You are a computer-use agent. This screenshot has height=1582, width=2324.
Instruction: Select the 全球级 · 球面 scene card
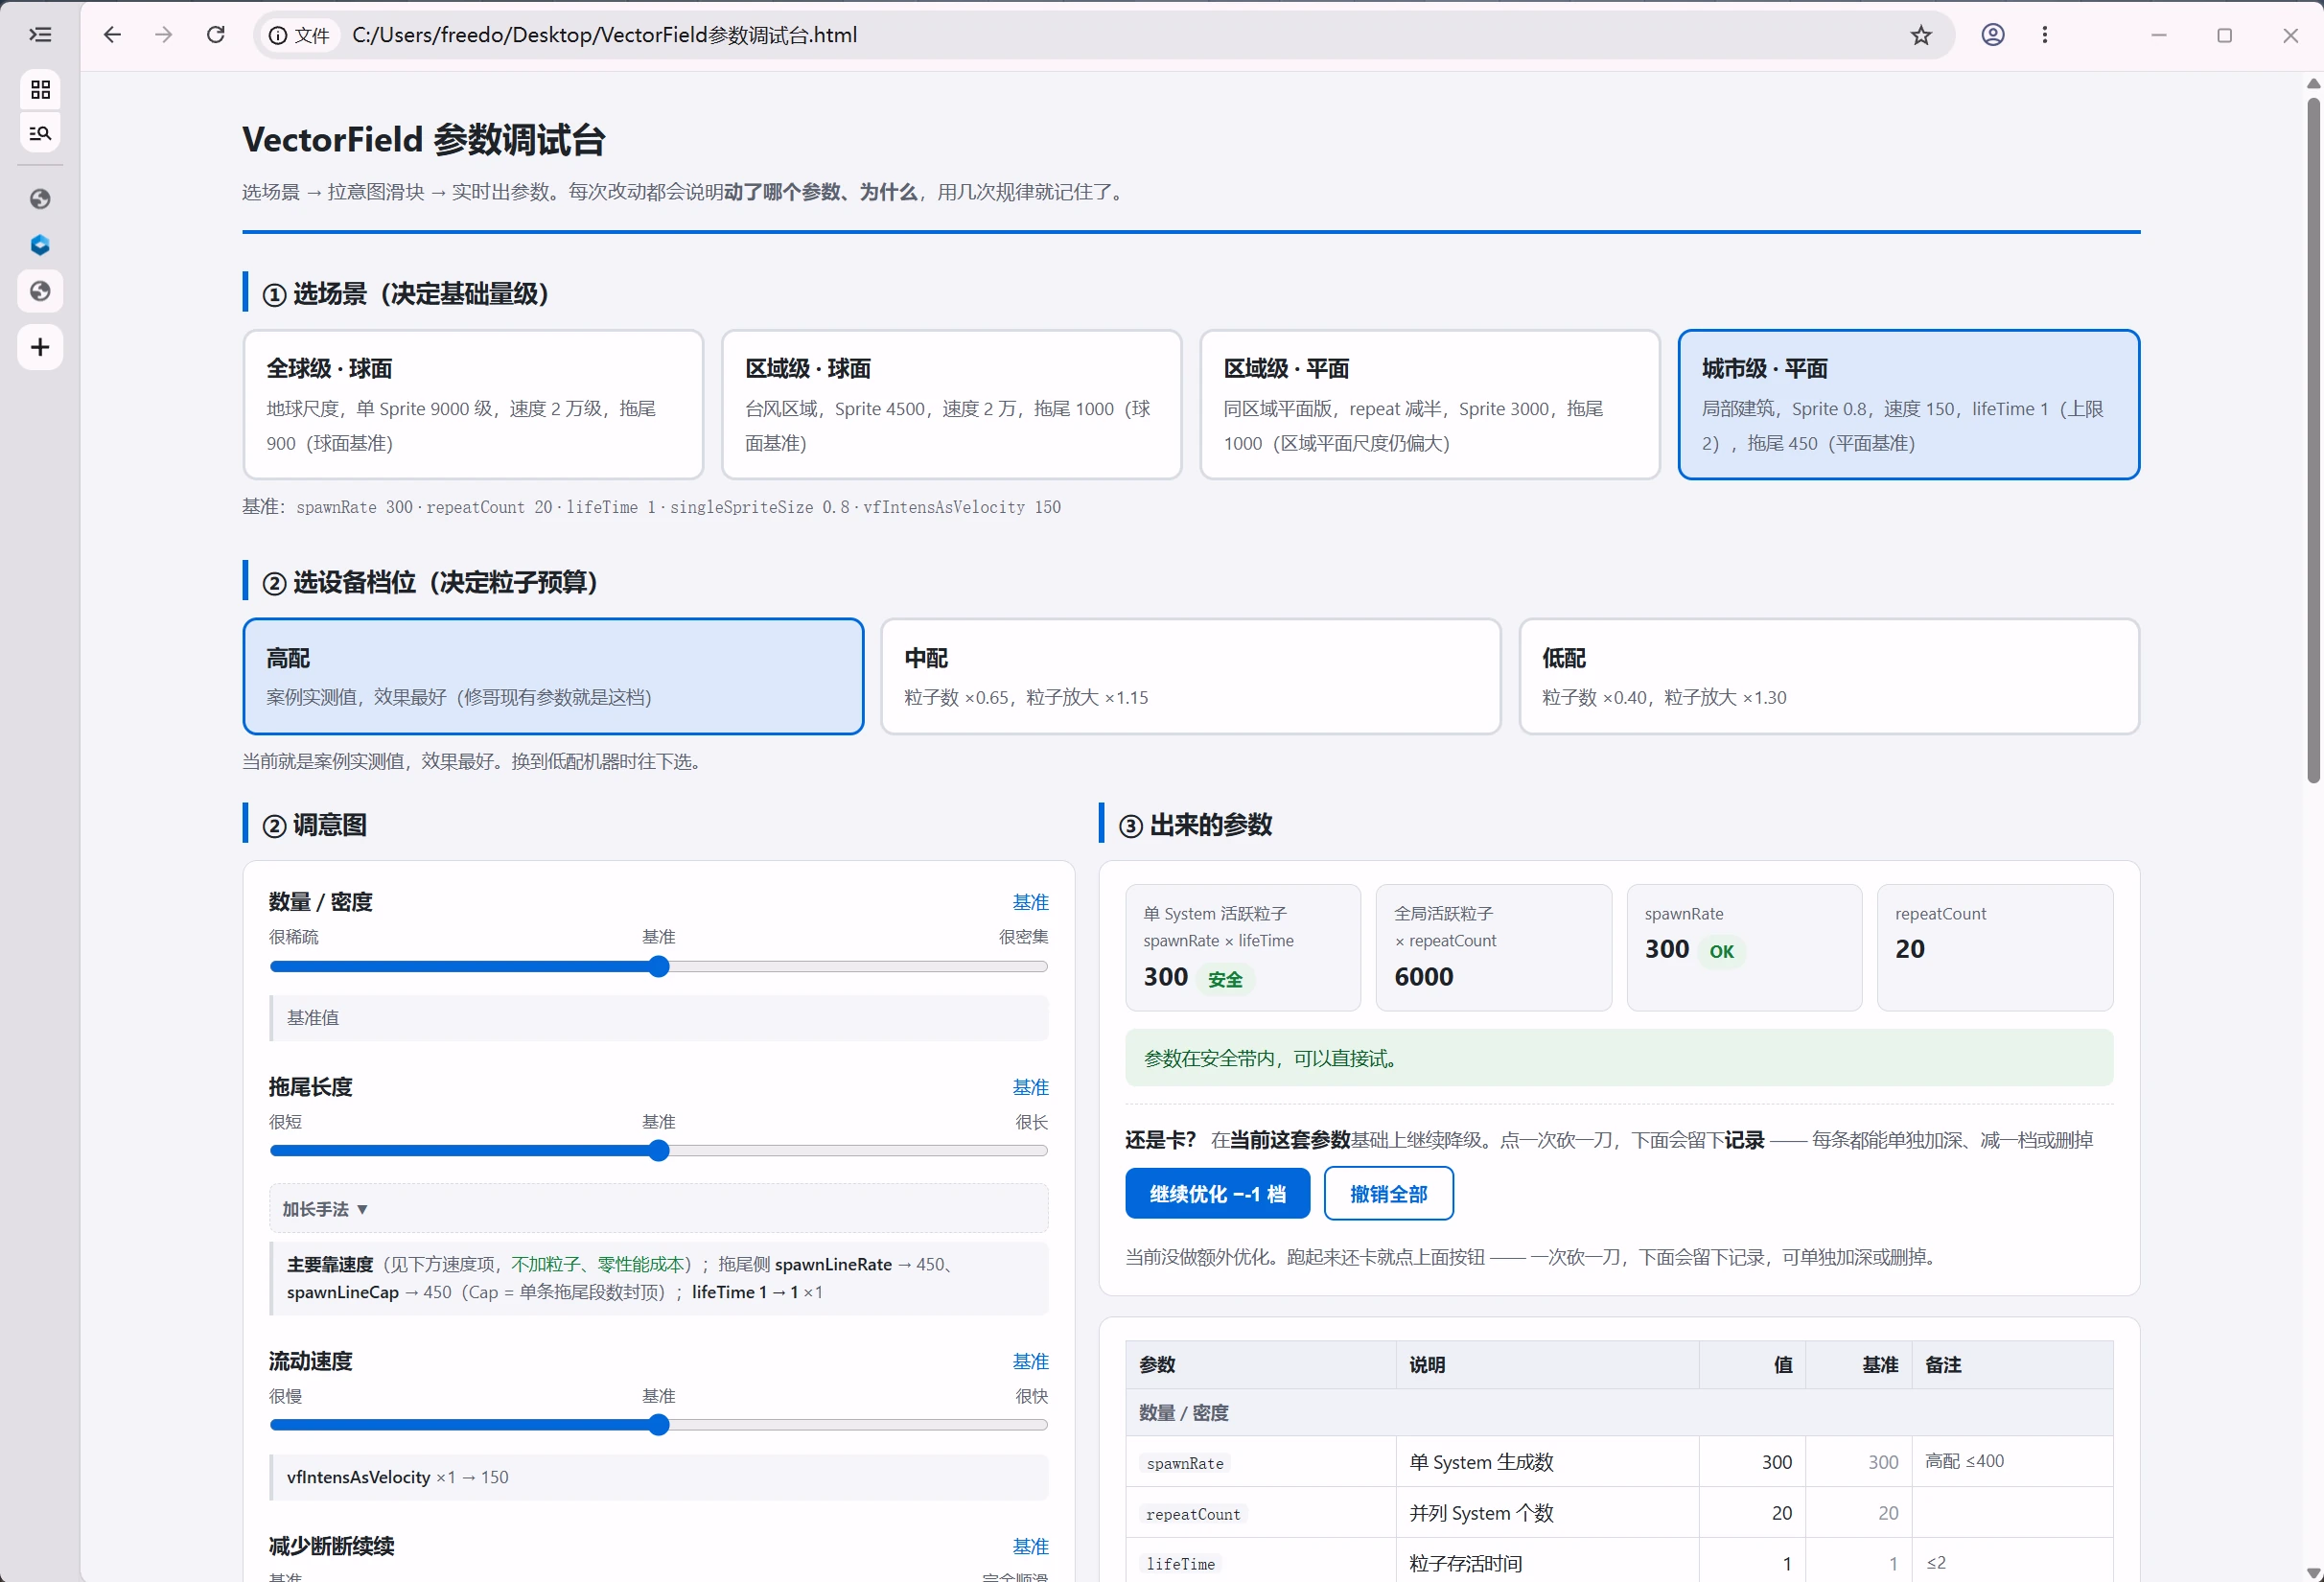click(x=473, y=405)
